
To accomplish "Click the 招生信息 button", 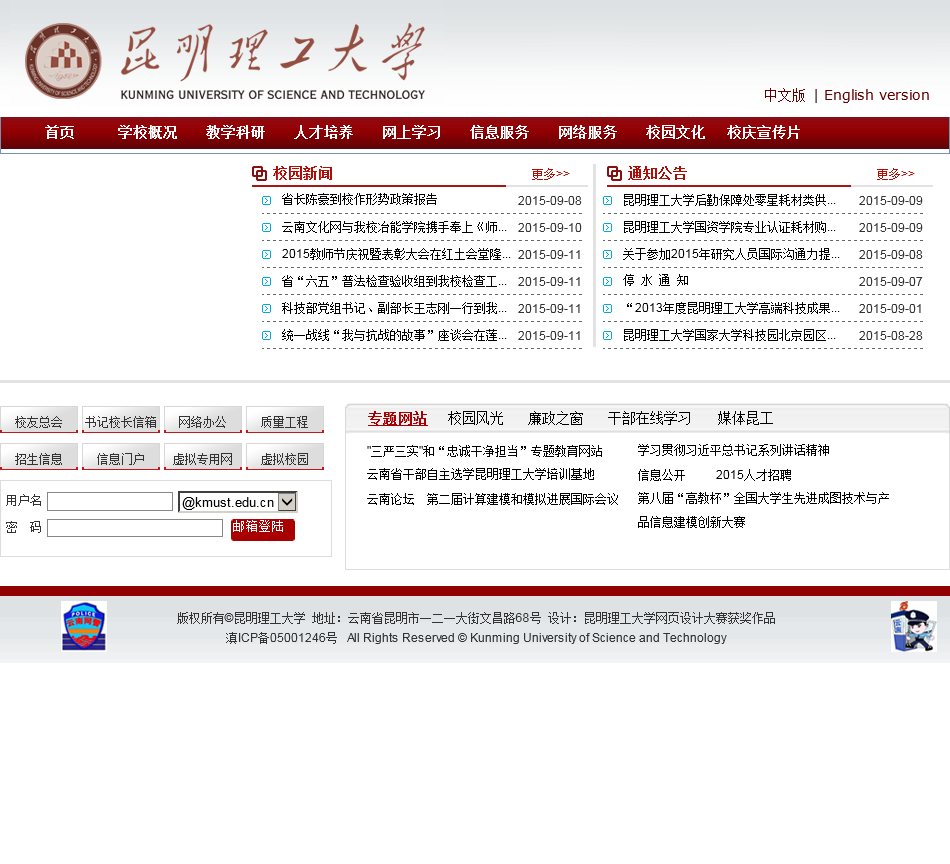I will (x=39, y=457).
